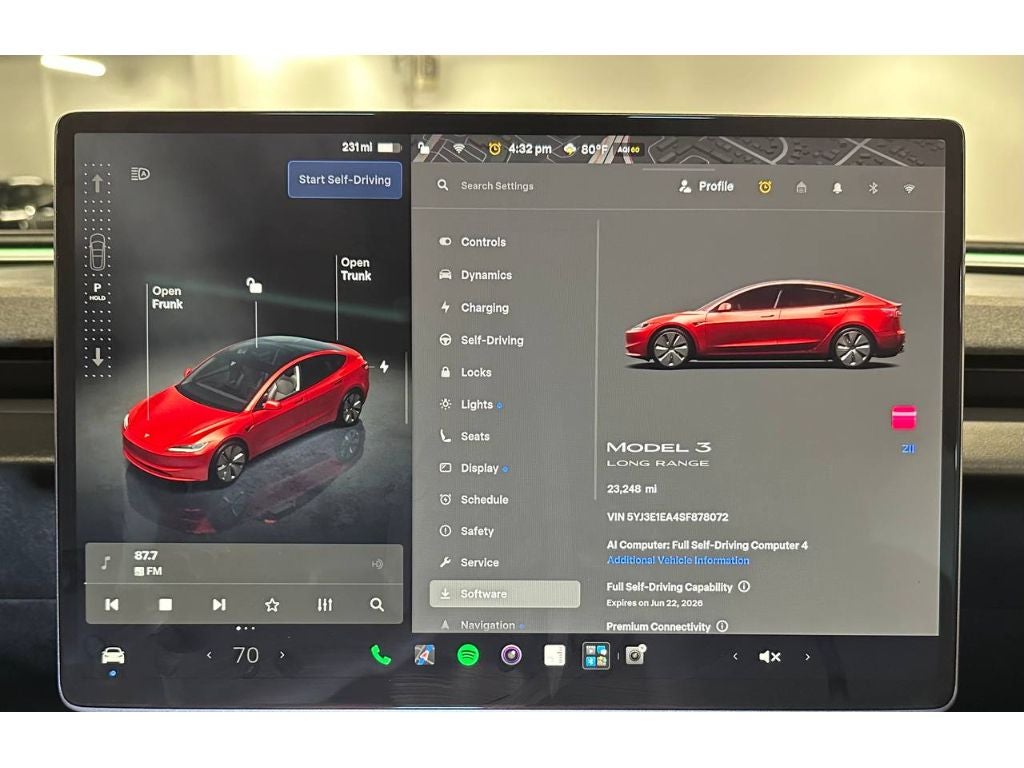Open the HomeLink garage icon
This screenshot has width=1024, height=768.
click(x=801, y=188)
